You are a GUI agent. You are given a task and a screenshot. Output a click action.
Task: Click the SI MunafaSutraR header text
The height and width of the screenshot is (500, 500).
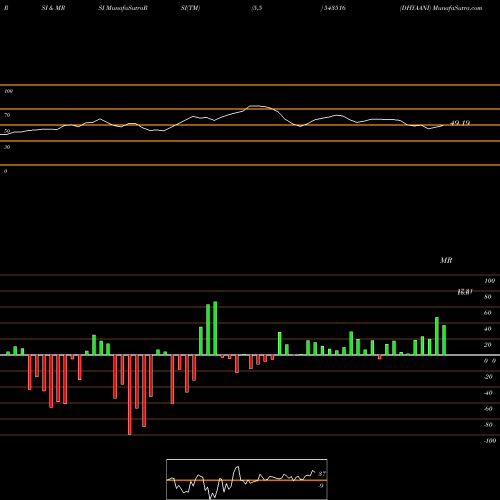123,8
